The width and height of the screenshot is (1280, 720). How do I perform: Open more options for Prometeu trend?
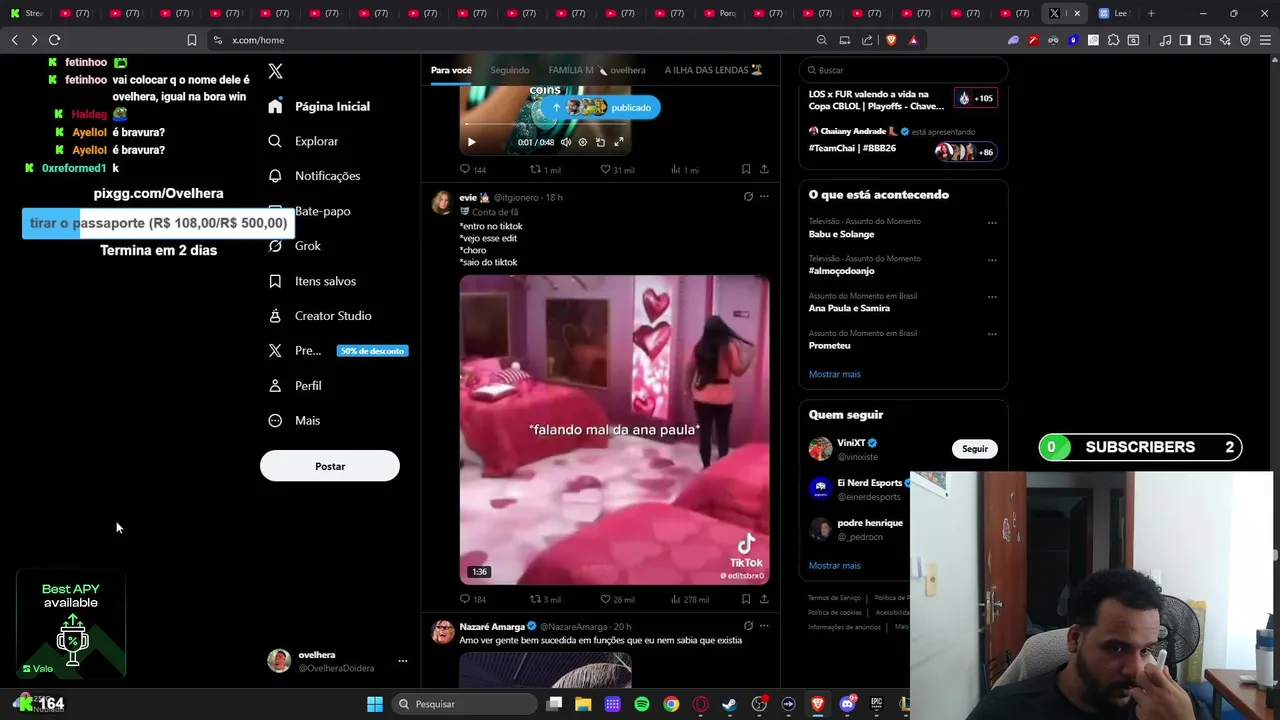992,334
